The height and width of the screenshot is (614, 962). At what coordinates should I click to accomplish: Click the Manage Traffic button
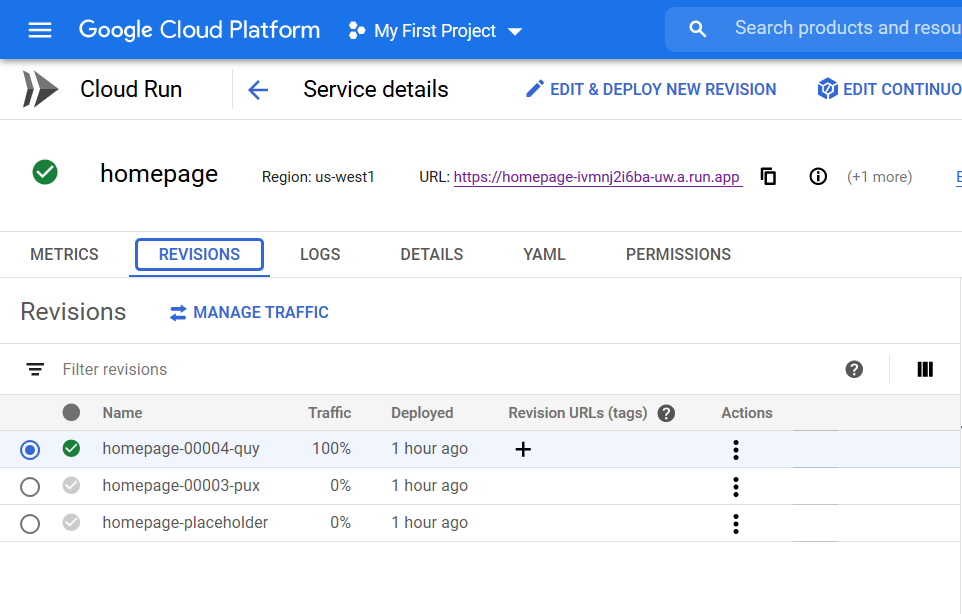[x=249, y=313]
